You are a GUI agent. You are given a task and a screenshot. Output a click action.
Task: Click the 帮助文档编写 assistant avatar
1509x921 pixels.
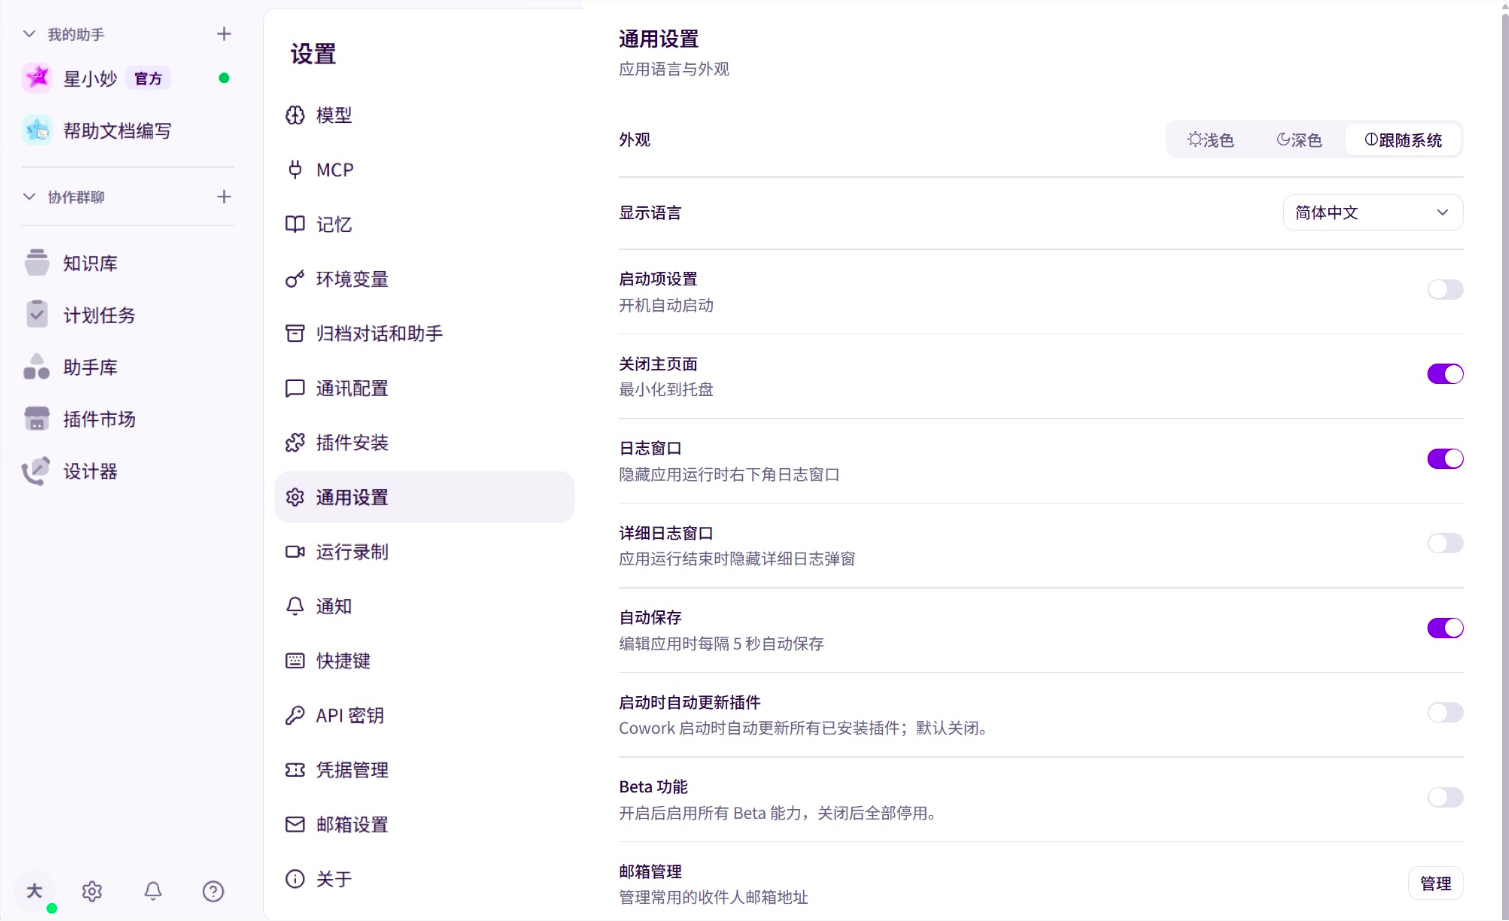click(x=38, y=130)
